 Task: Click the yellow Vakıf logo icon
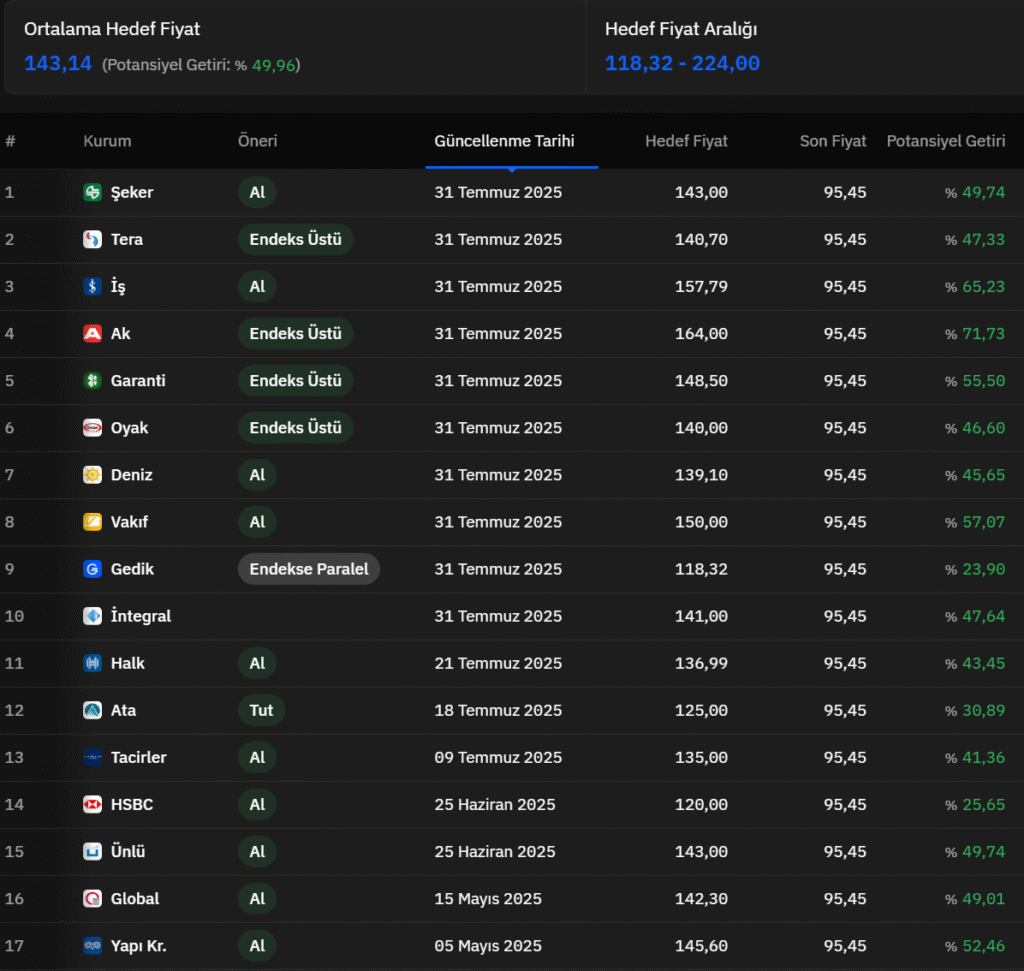tap(93, 522)
